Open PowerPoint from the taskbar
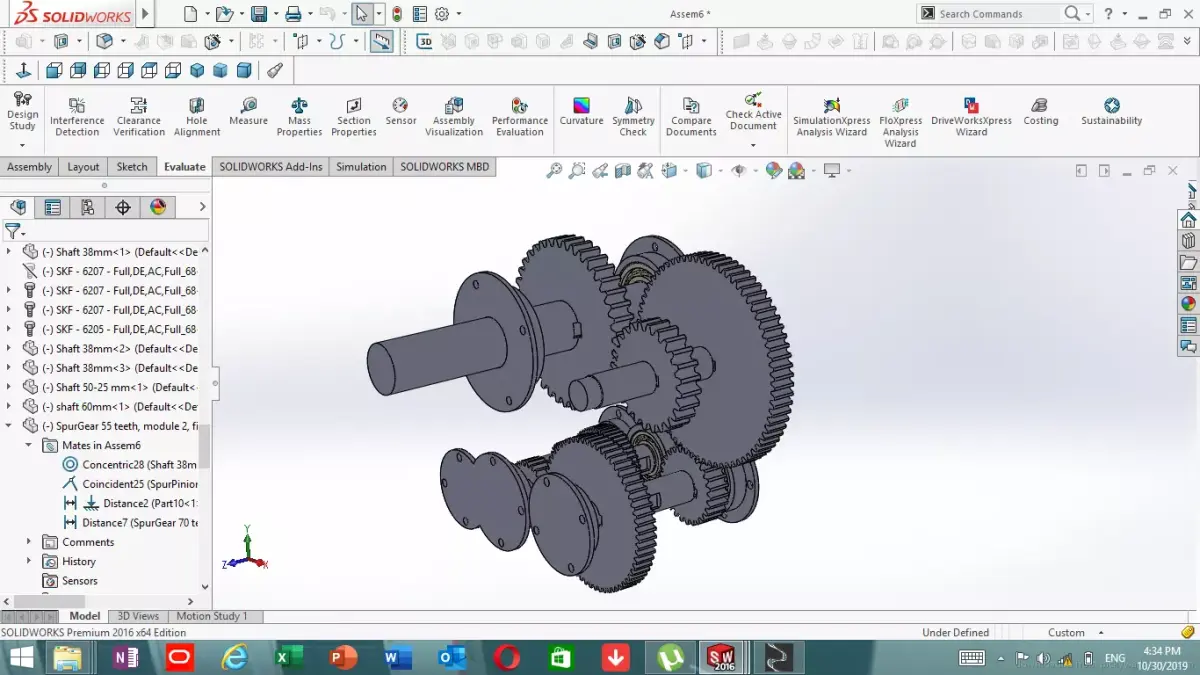Viewport: 1200px width, 675px height. pyautogui.click(x=343, y=658)
